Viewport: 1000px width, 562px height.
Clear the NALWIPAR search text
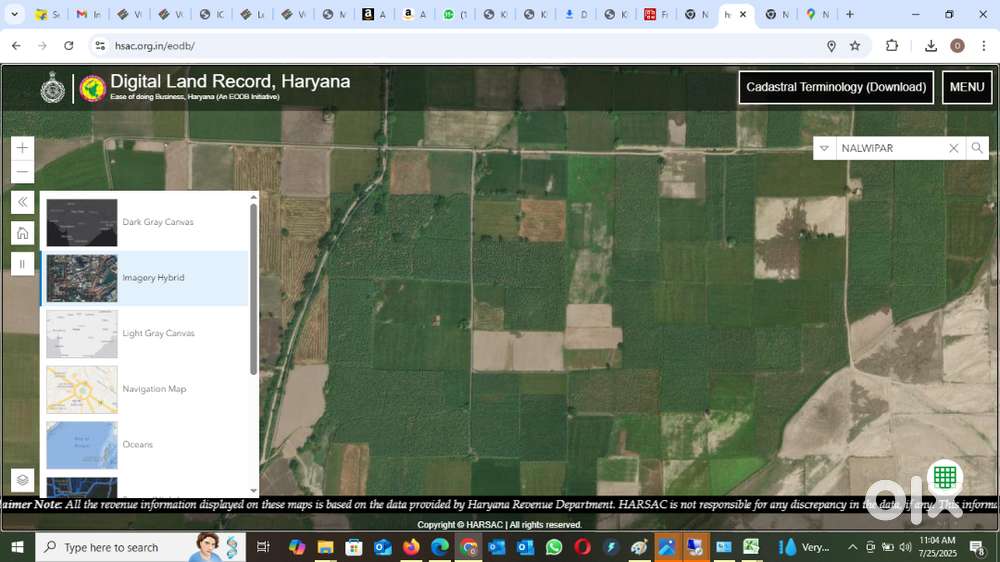click(x=953, y=148)
